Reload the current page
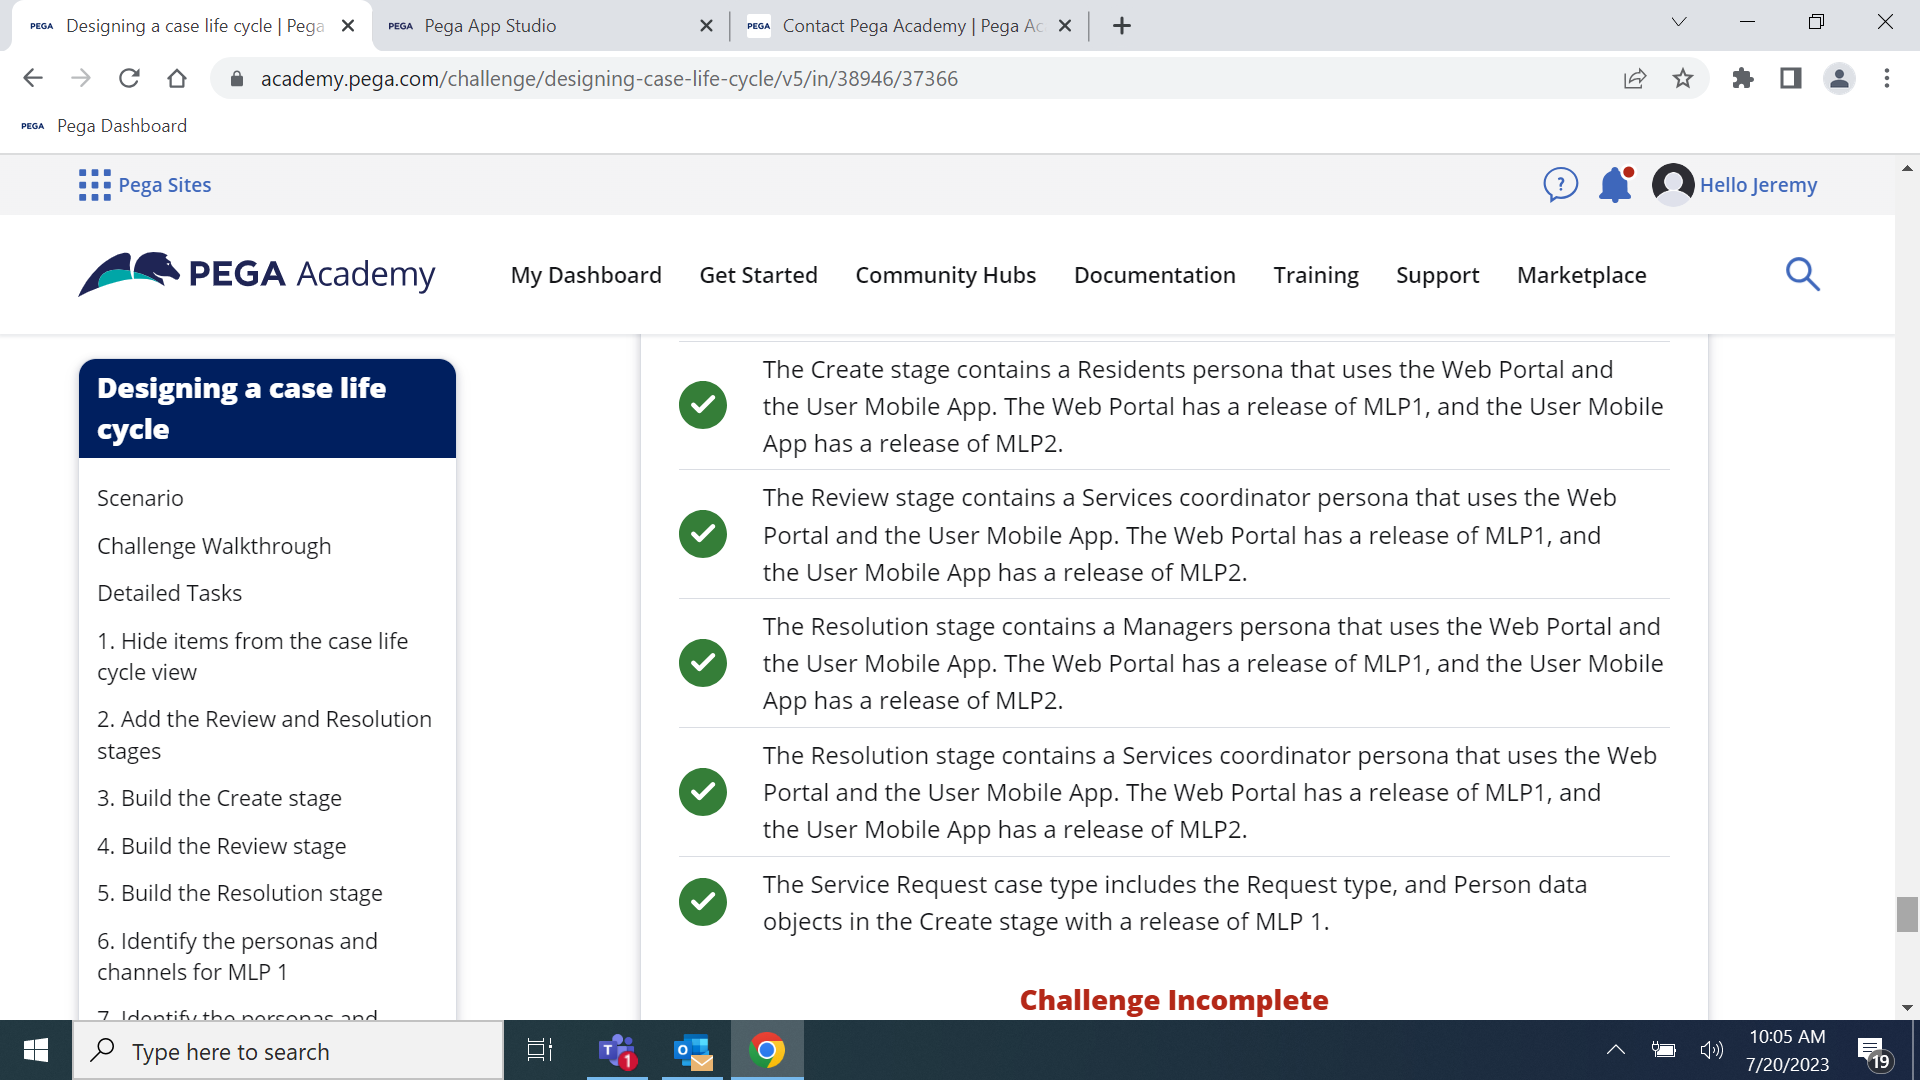The height and width of the screenshot is (1080, 1920). (x=129, y=78)
